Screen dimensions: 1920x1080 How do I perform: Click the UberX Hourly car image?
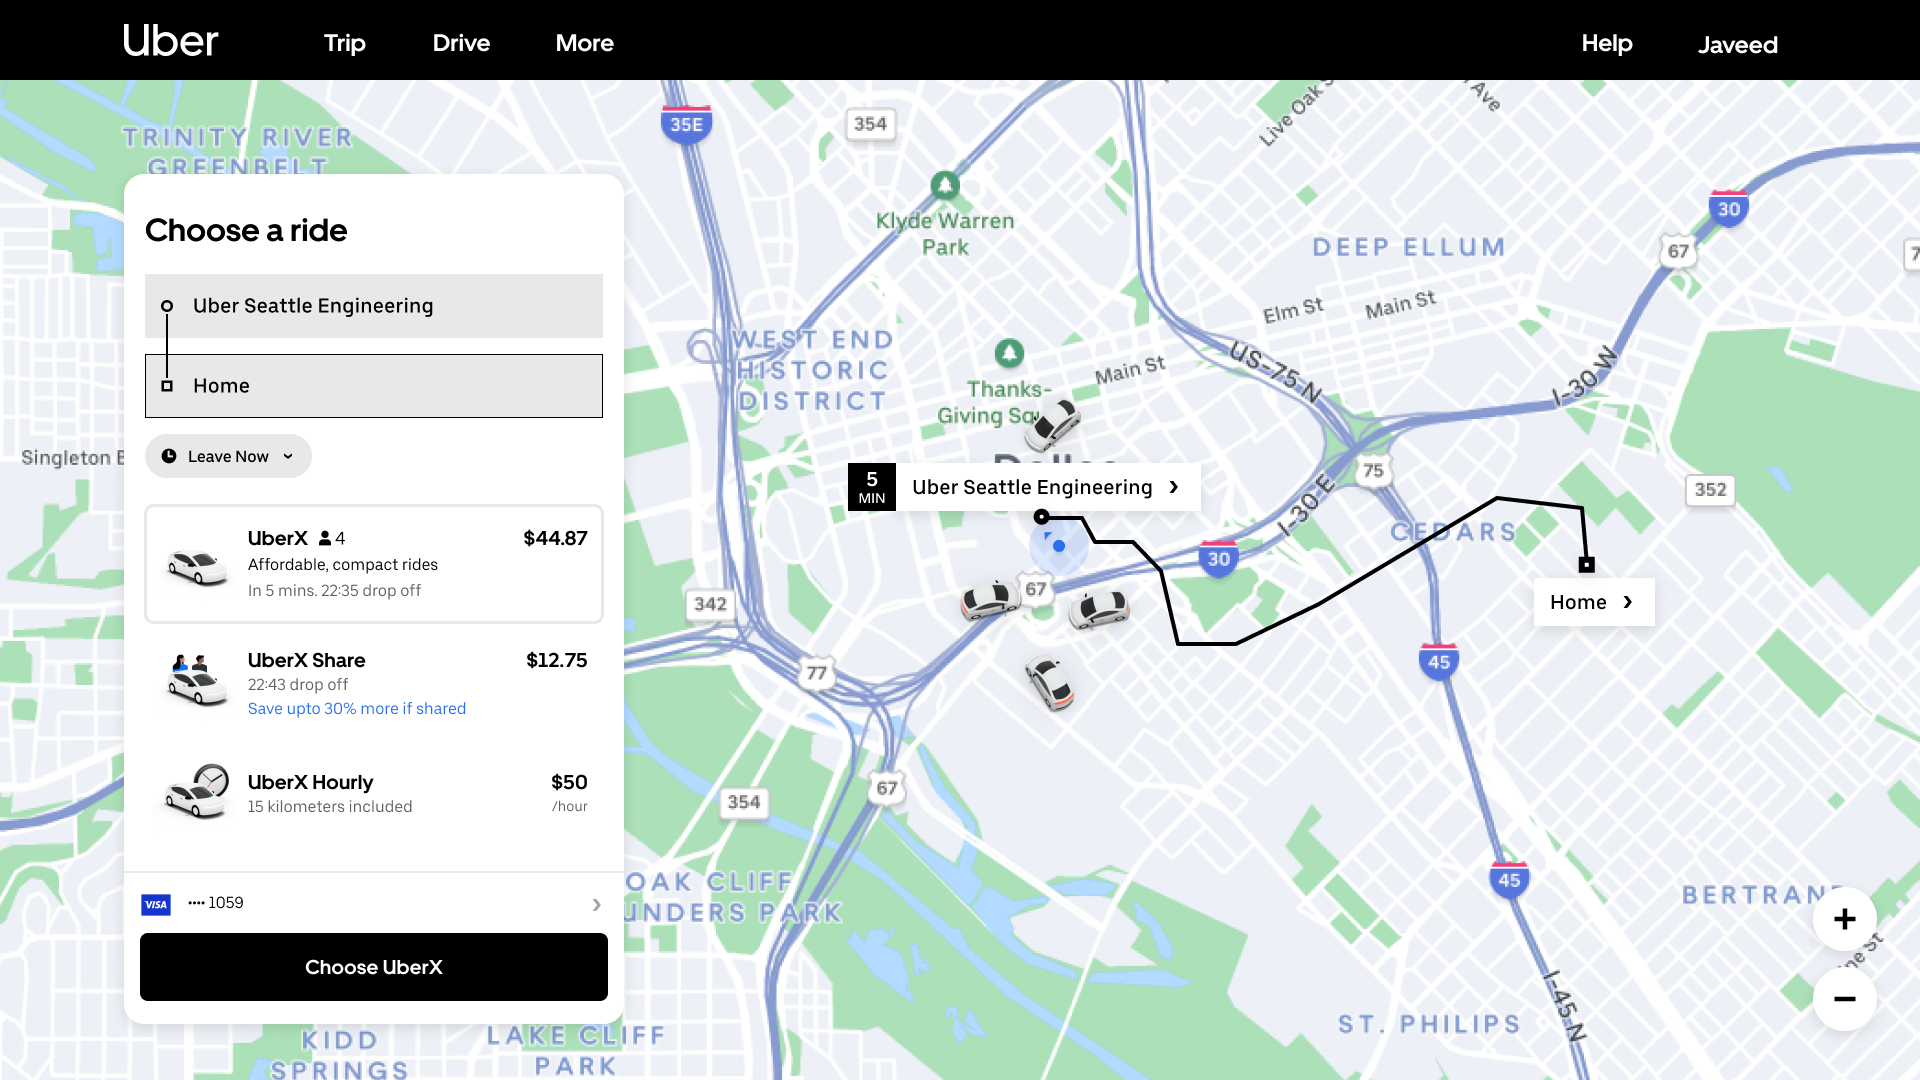point(197,792)
